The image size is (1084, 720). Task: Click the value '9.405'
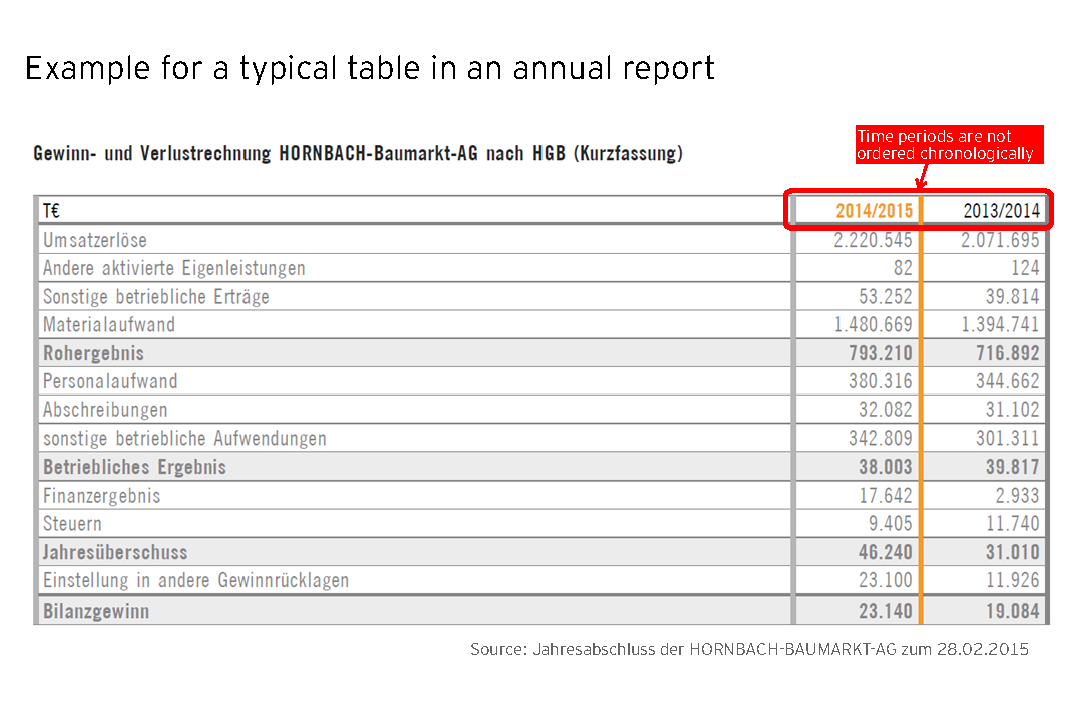click(890, 524)
